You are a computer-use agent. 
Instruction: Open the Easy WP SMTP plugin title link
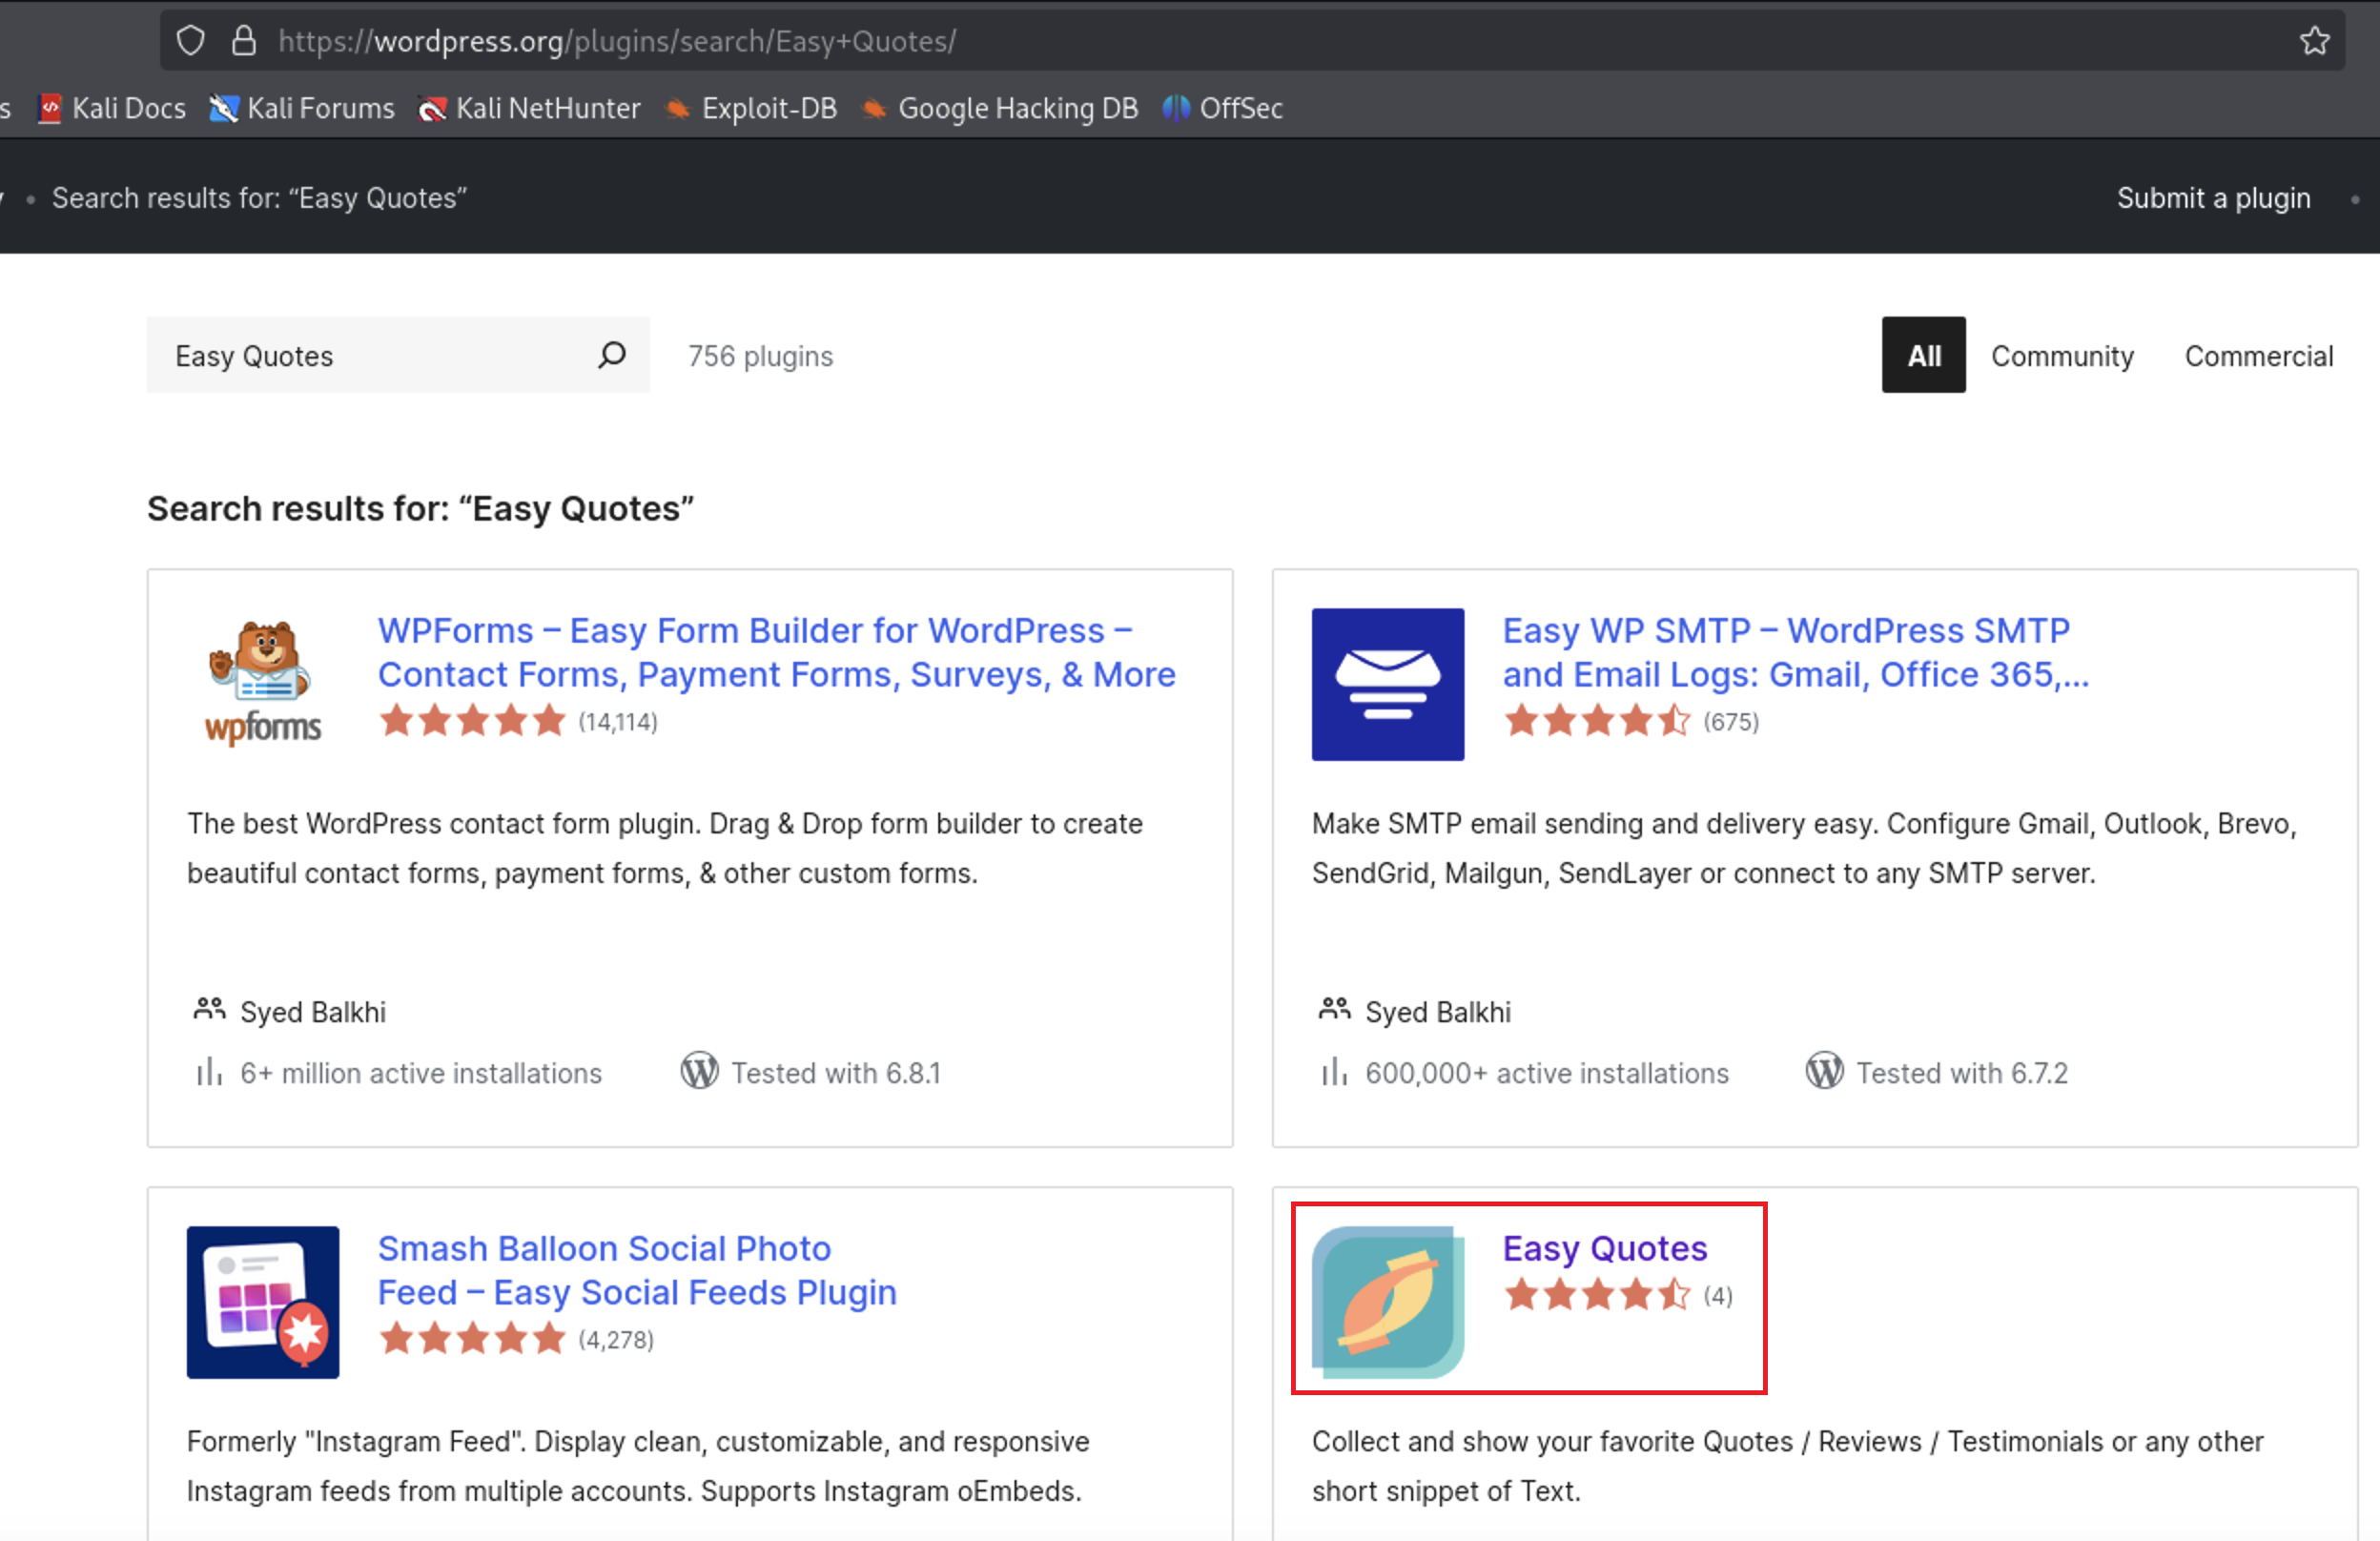click(x=1796, y=652)
